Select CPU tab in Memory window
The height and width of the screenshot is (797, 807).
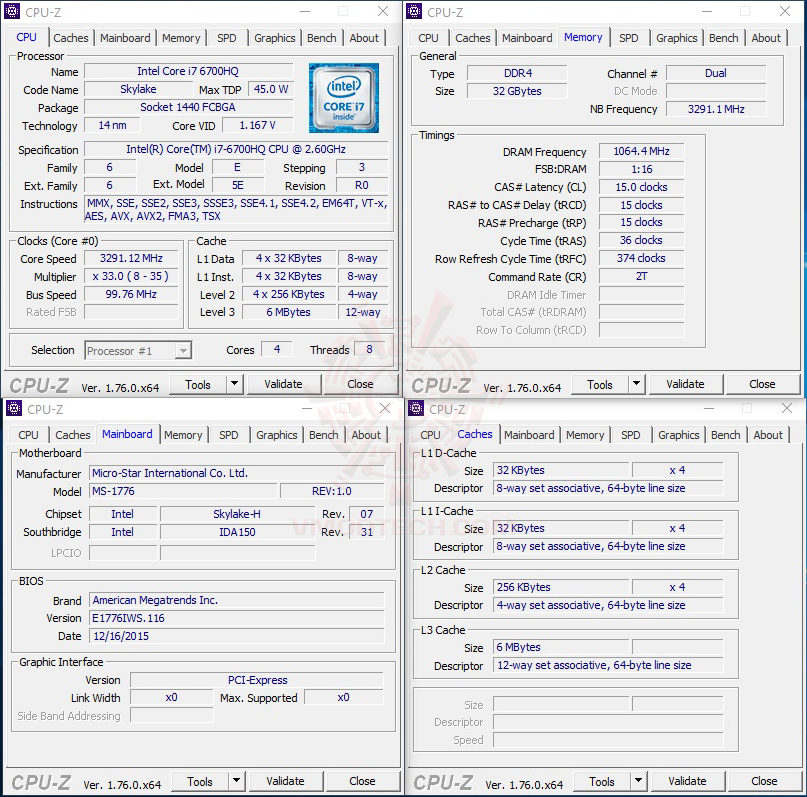point(428,38)
